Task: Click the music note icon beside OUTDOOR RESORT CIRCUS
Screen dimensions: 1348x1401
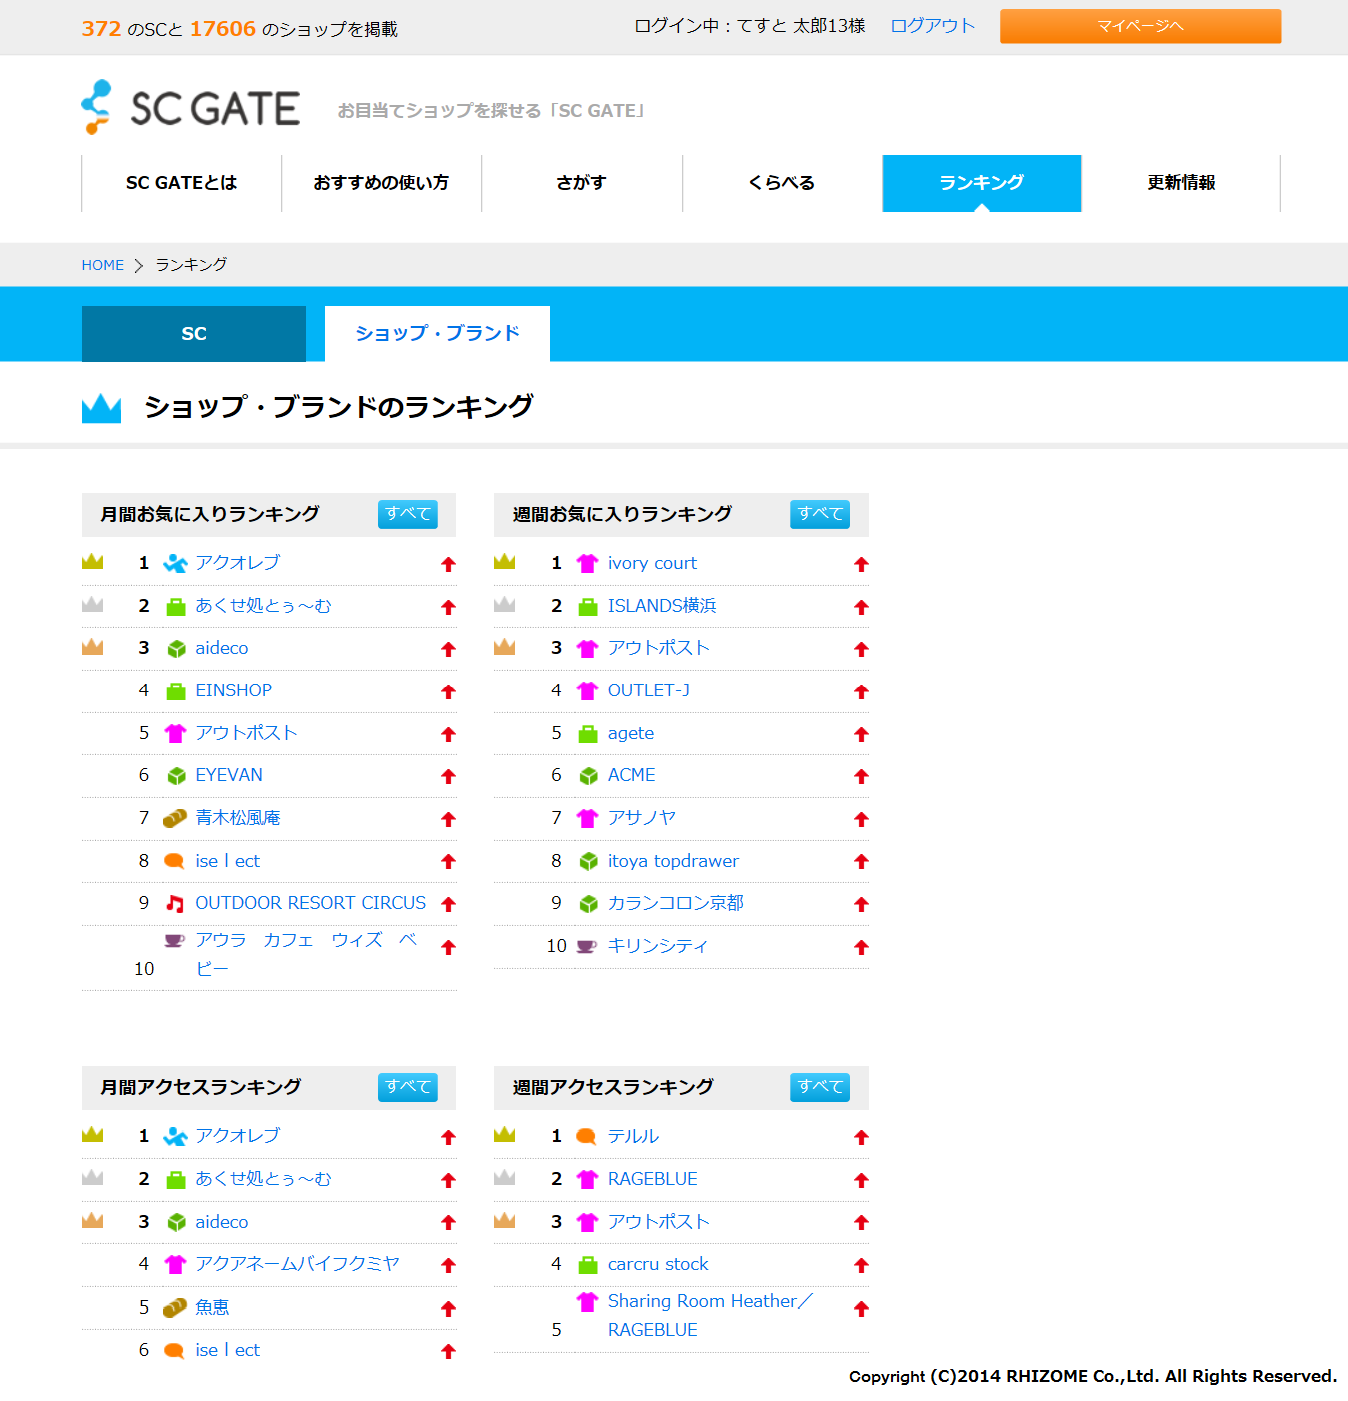Action: click(x=175, y=904)
